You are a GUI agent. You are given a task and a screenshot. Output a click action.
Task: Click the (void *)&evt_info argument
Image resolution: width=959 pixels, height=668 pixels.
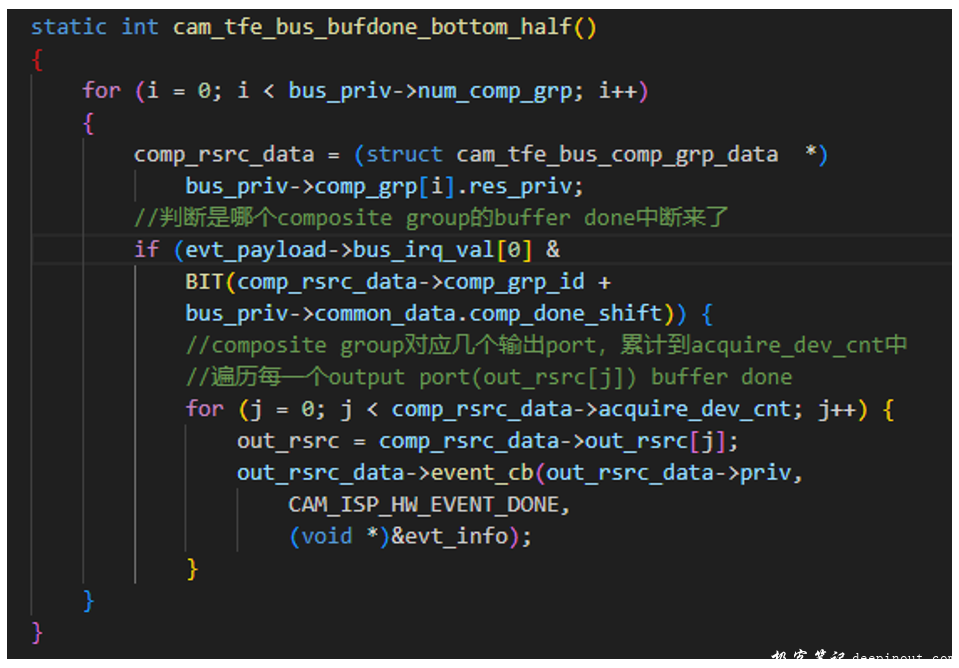(410, 537)
